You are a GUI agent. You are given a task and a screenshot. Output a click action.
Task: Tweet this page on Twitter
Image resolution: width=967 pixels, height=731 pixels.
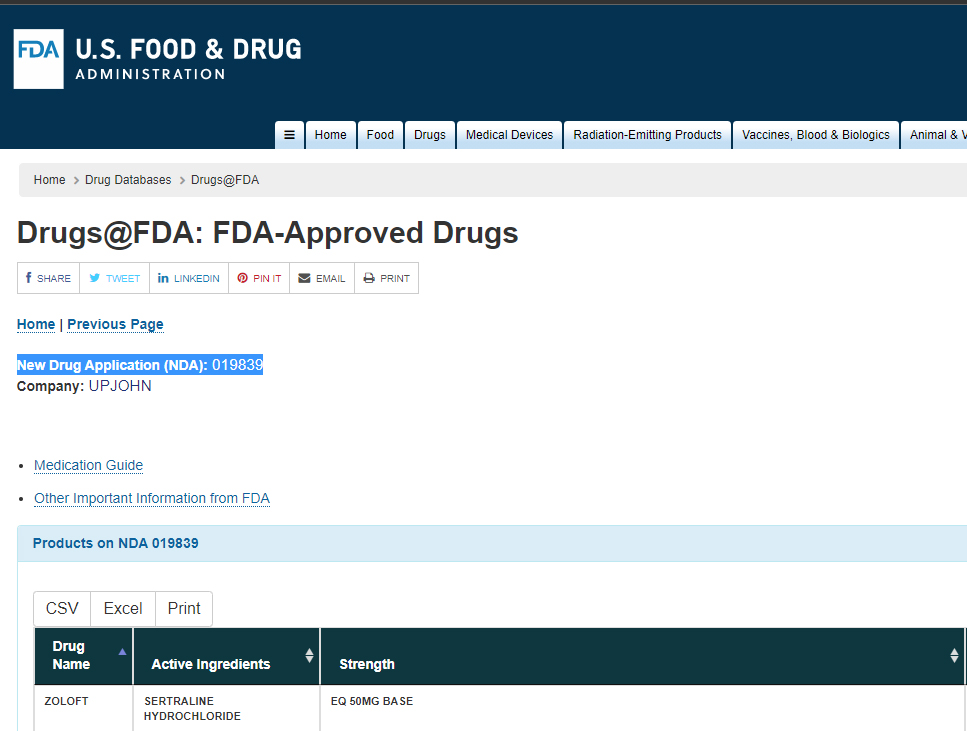coord(115,278)
